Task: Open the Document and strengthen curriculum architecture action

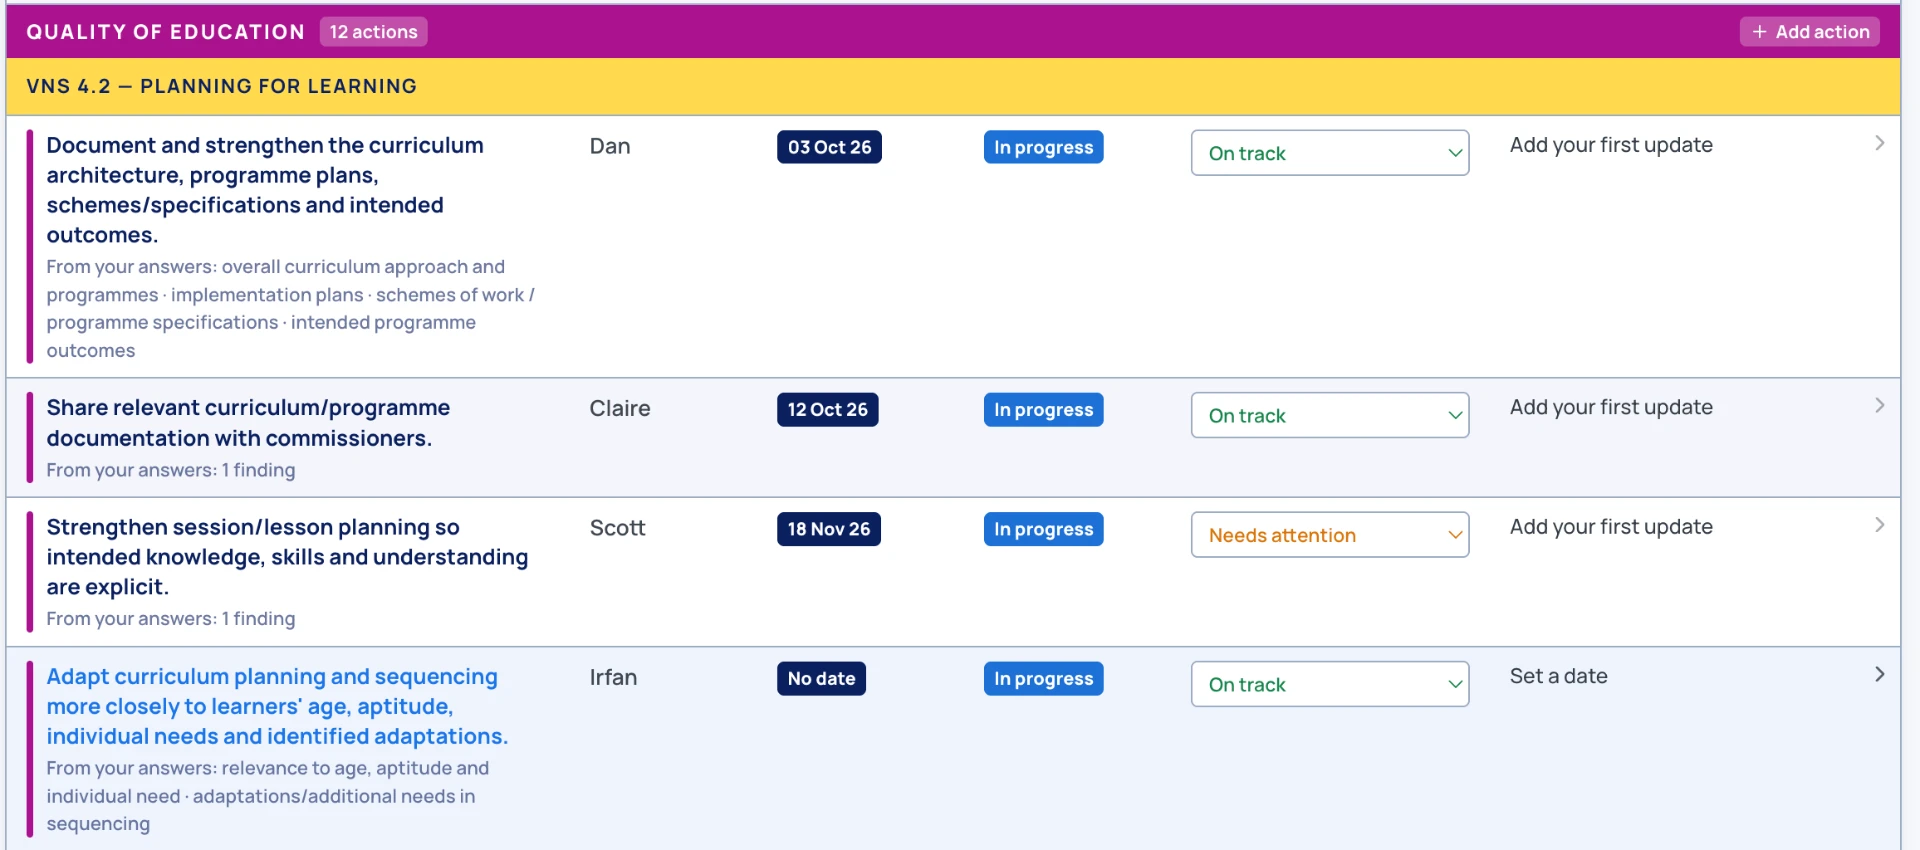Action: pyautogui.click(x=265, y=190)
